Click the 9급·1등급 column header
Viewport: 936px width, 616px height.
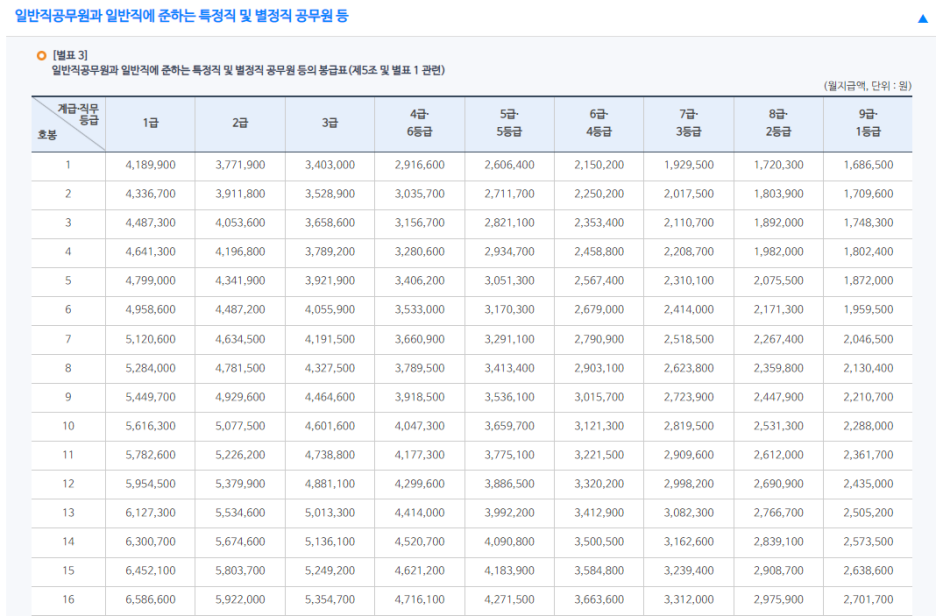click(x=868, y=124)
